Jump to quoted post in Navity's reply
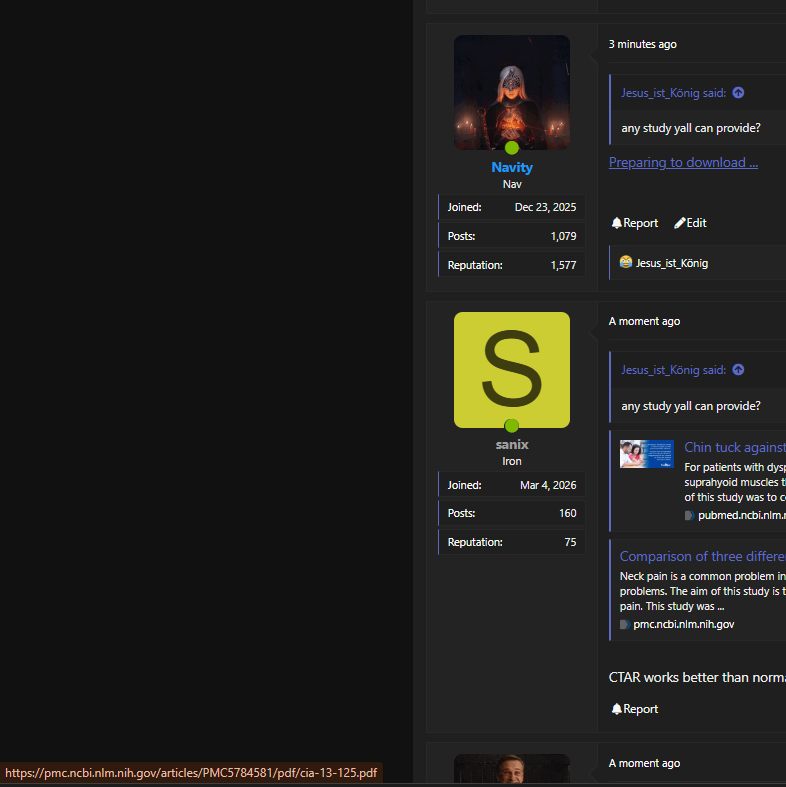Image resolution: width=786 pixels, height=787 pixels. [x=738, y=93]
